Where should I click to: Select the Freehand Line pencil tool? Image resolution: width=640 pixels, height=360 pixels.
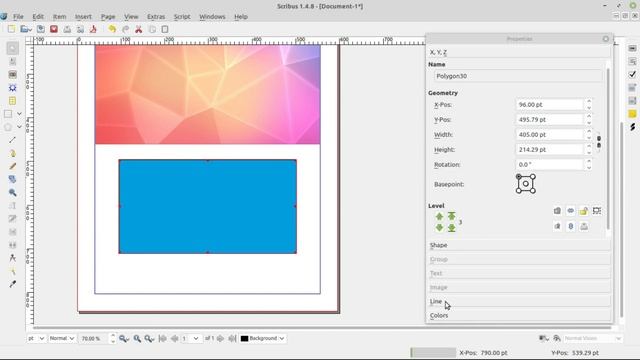click(13, 166)
